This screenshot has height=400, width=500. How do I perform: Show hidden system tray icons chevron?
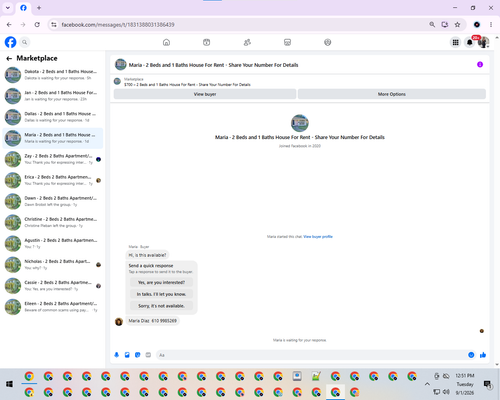(427, 384)
